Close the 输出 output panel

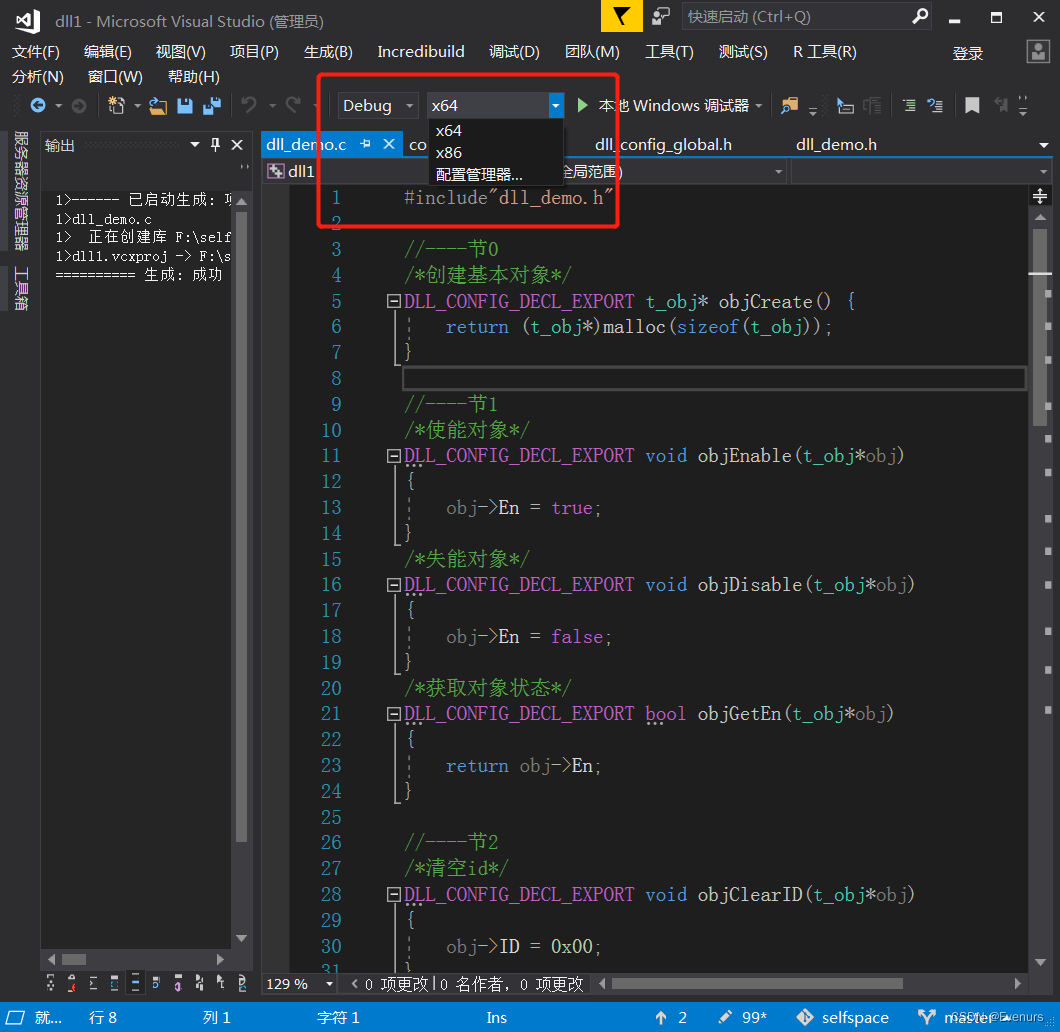point(237,144)
